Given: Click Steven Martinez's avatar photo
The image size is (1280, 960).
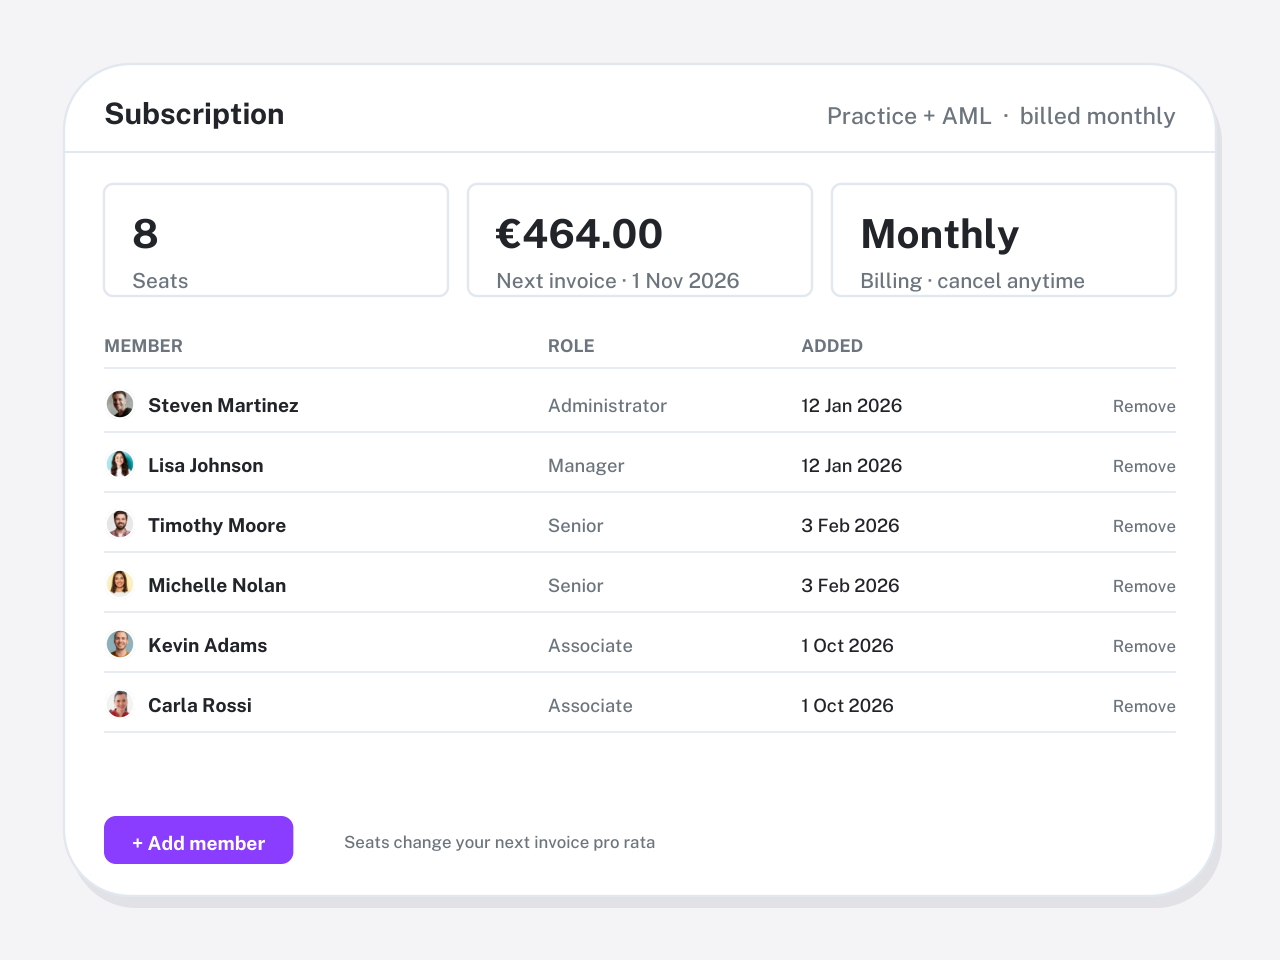Looking at the screenshot, I should (x=120, y=404).
